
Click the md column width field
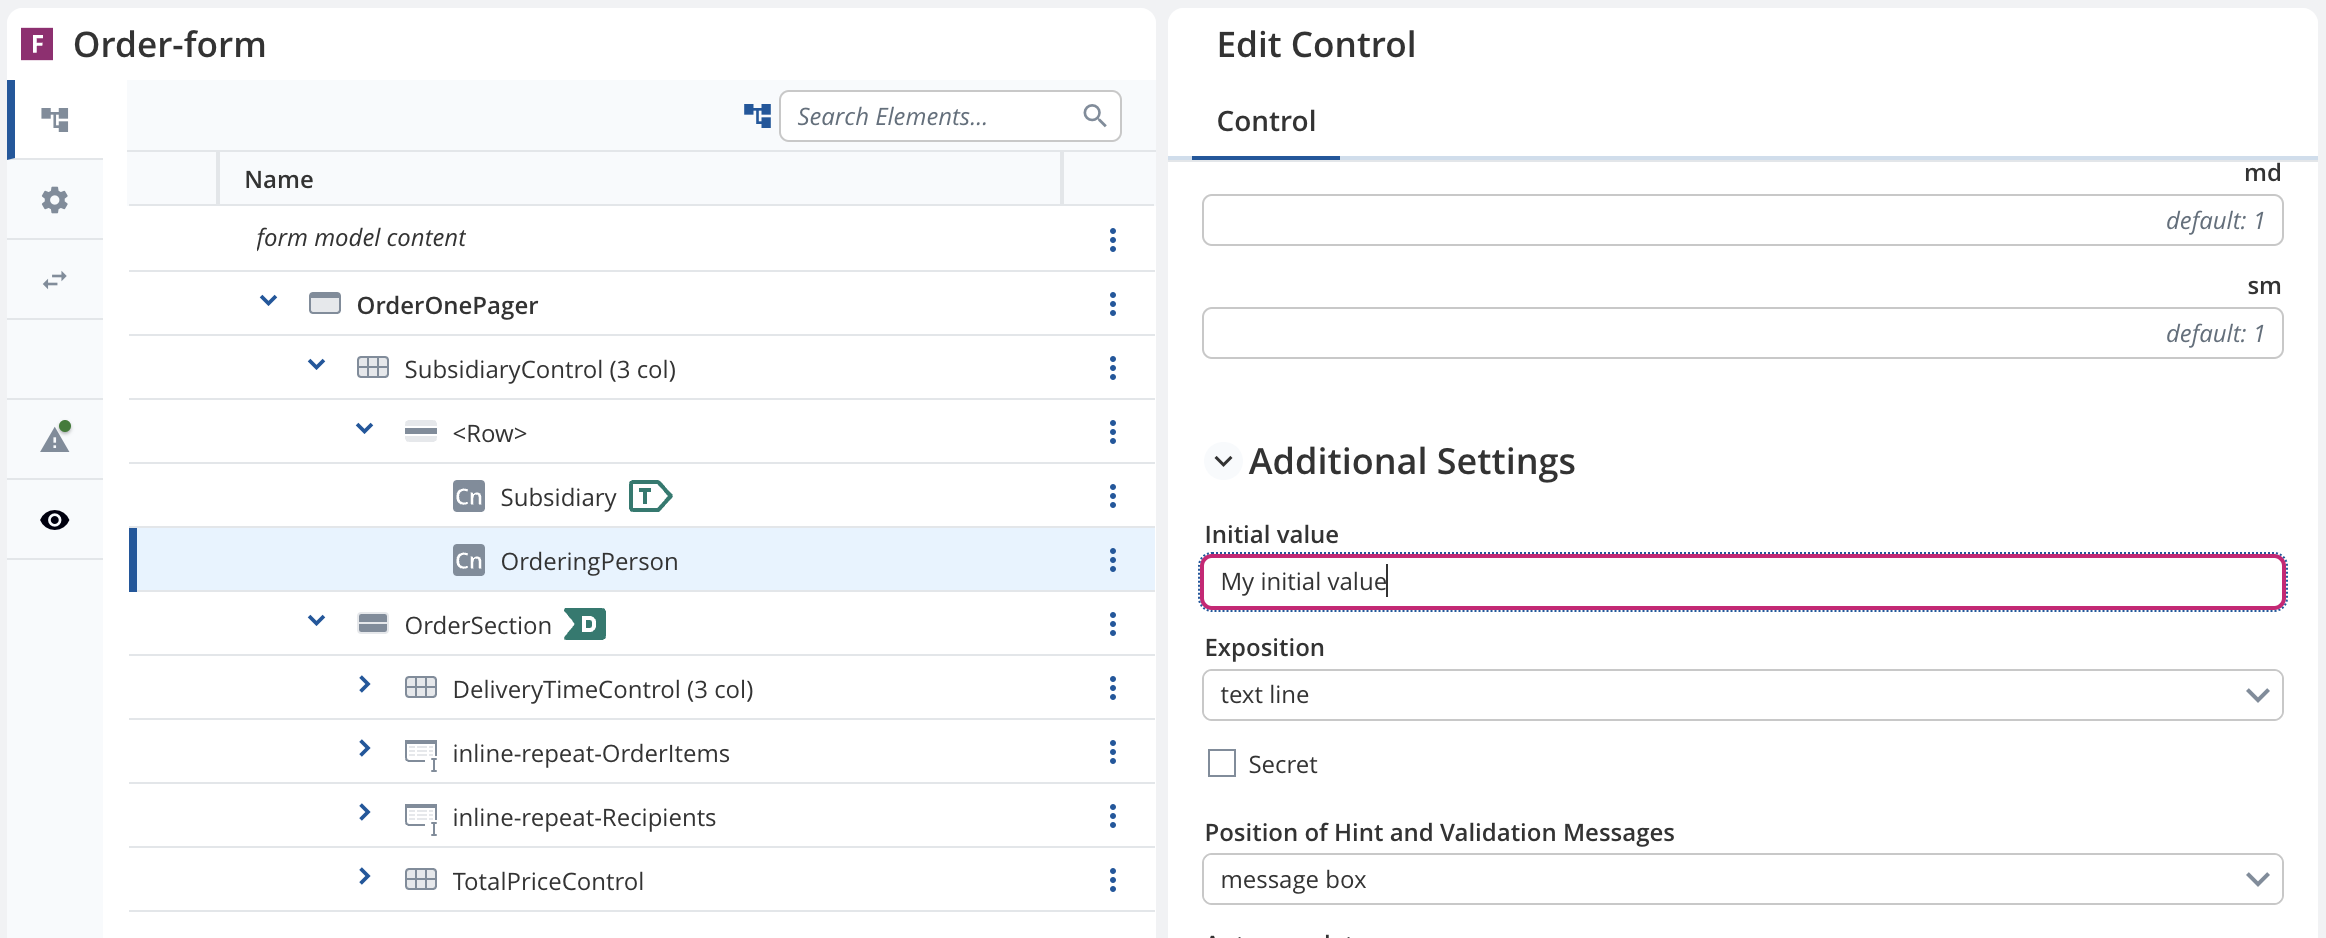click(1742, 220)
